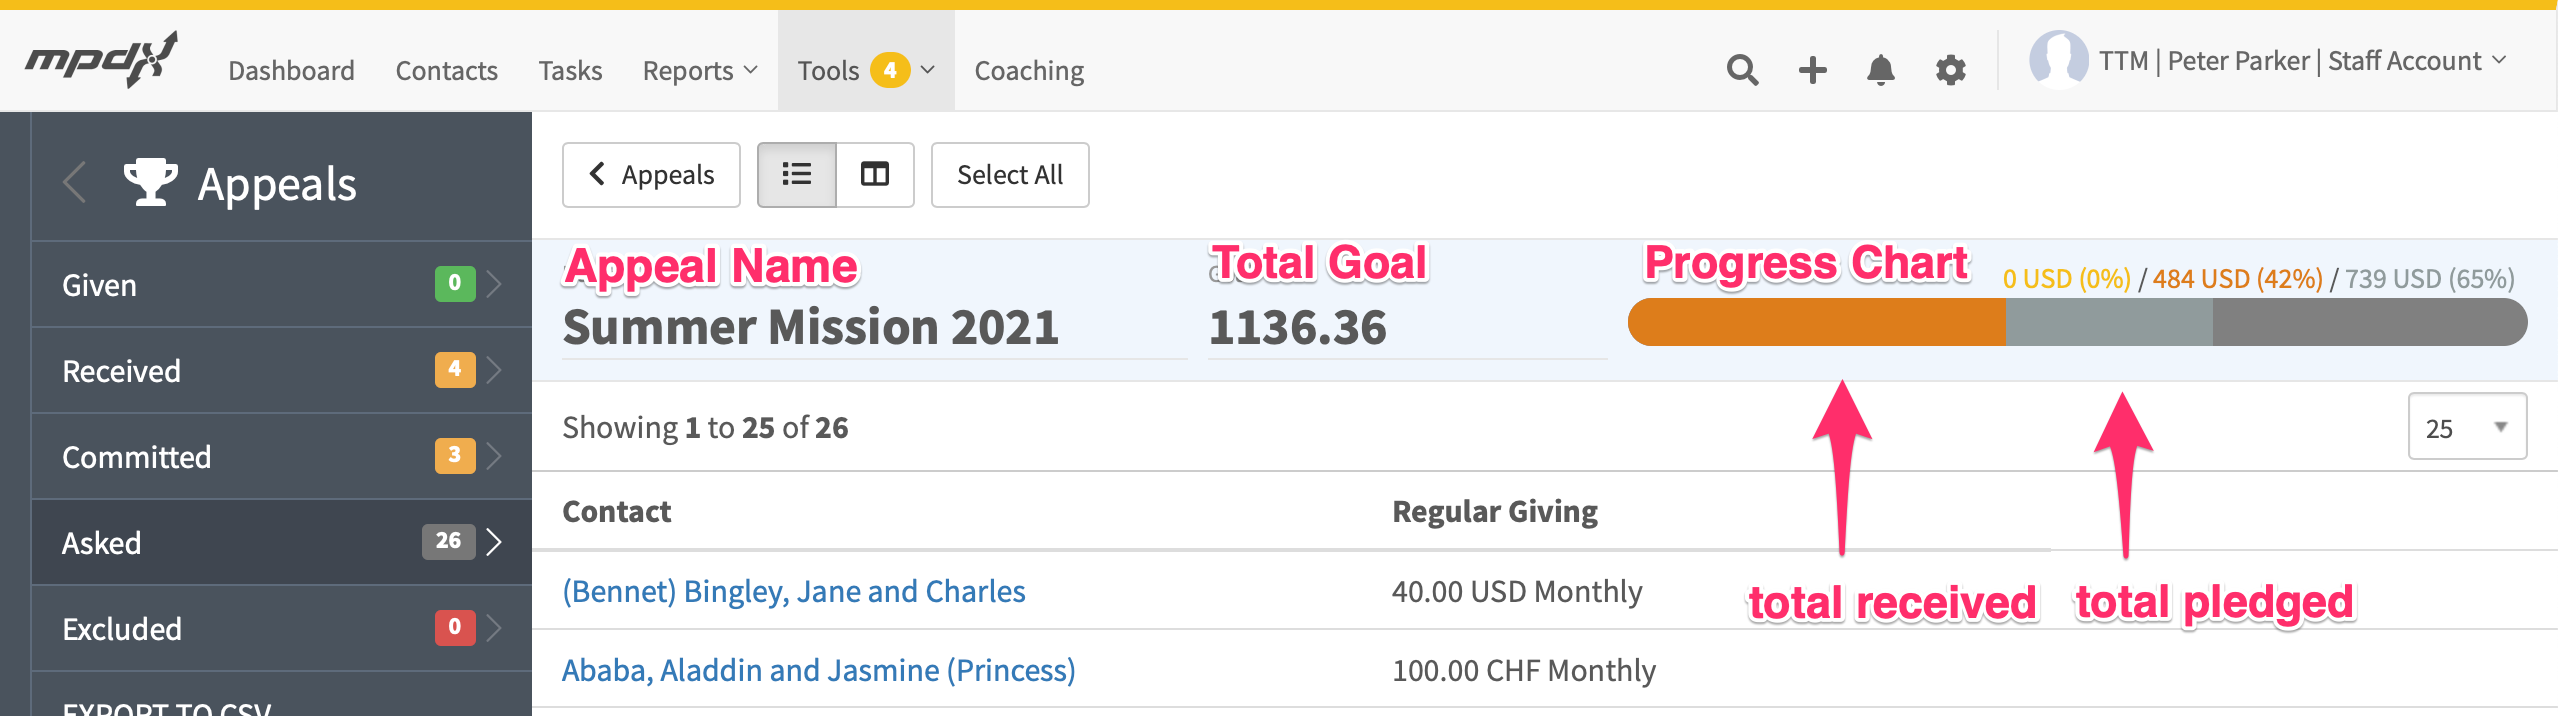
Task: Open settings gear icon
Action: click(x=1950, y=70)
